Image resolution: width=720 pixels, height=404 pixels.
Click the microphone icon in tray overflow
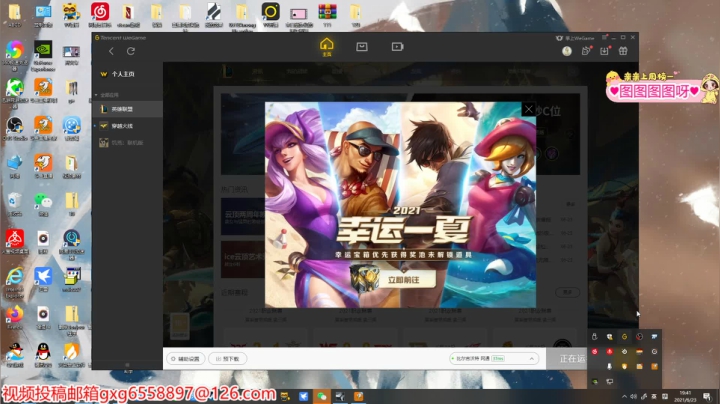[x=609, y=366]
